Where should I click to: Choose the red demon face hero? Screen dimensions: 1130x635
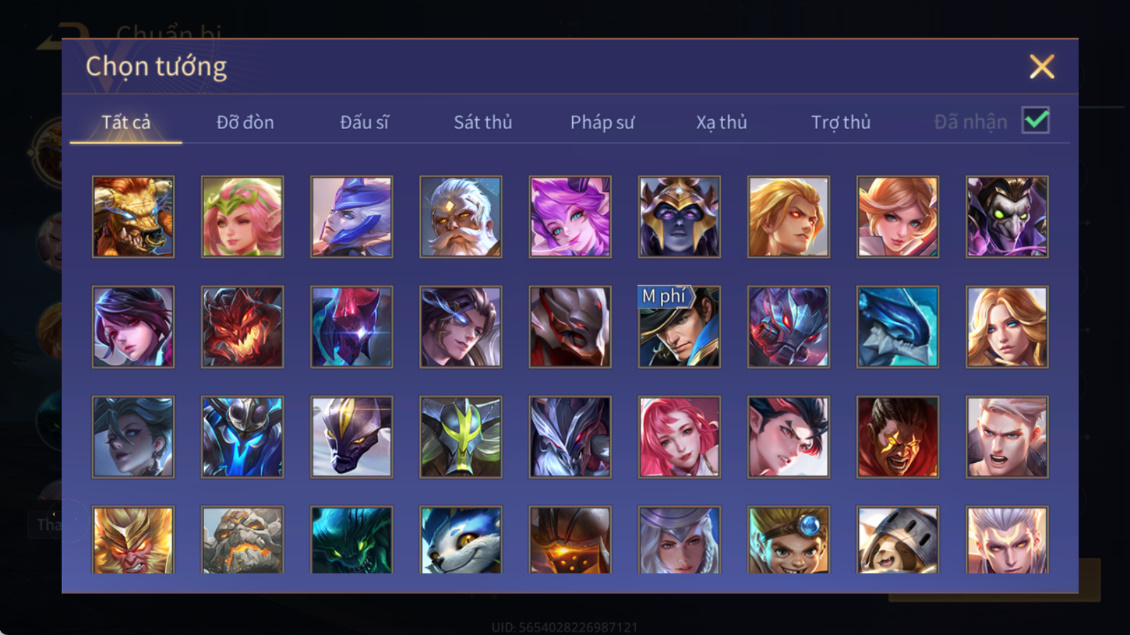tap(242, 327)
